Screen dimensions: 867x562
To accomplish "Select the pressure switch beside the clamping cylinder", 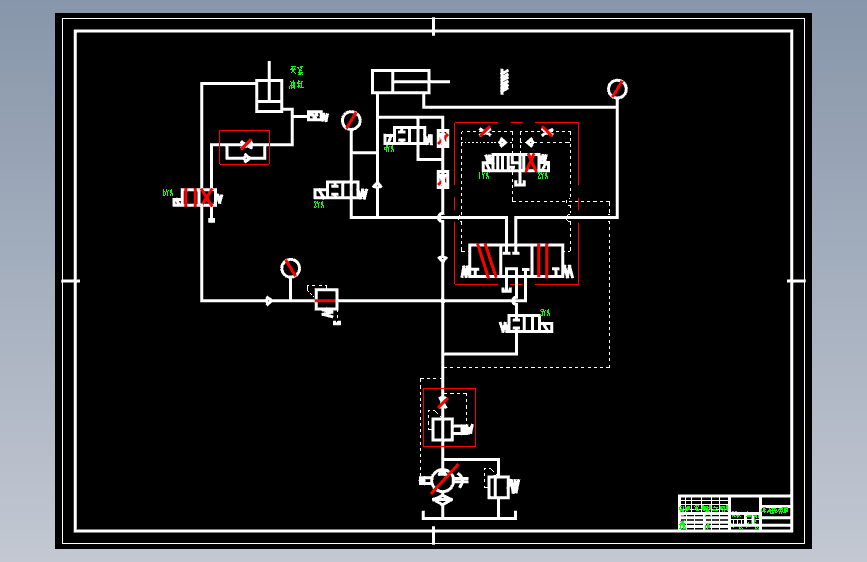I will click(318, 116).
